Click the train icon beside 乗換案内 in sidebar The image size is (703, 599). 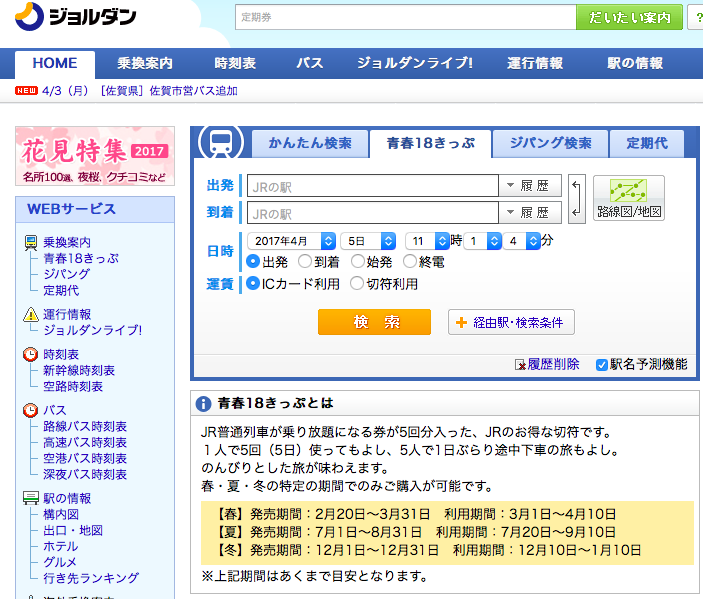(x=31, y=243)
